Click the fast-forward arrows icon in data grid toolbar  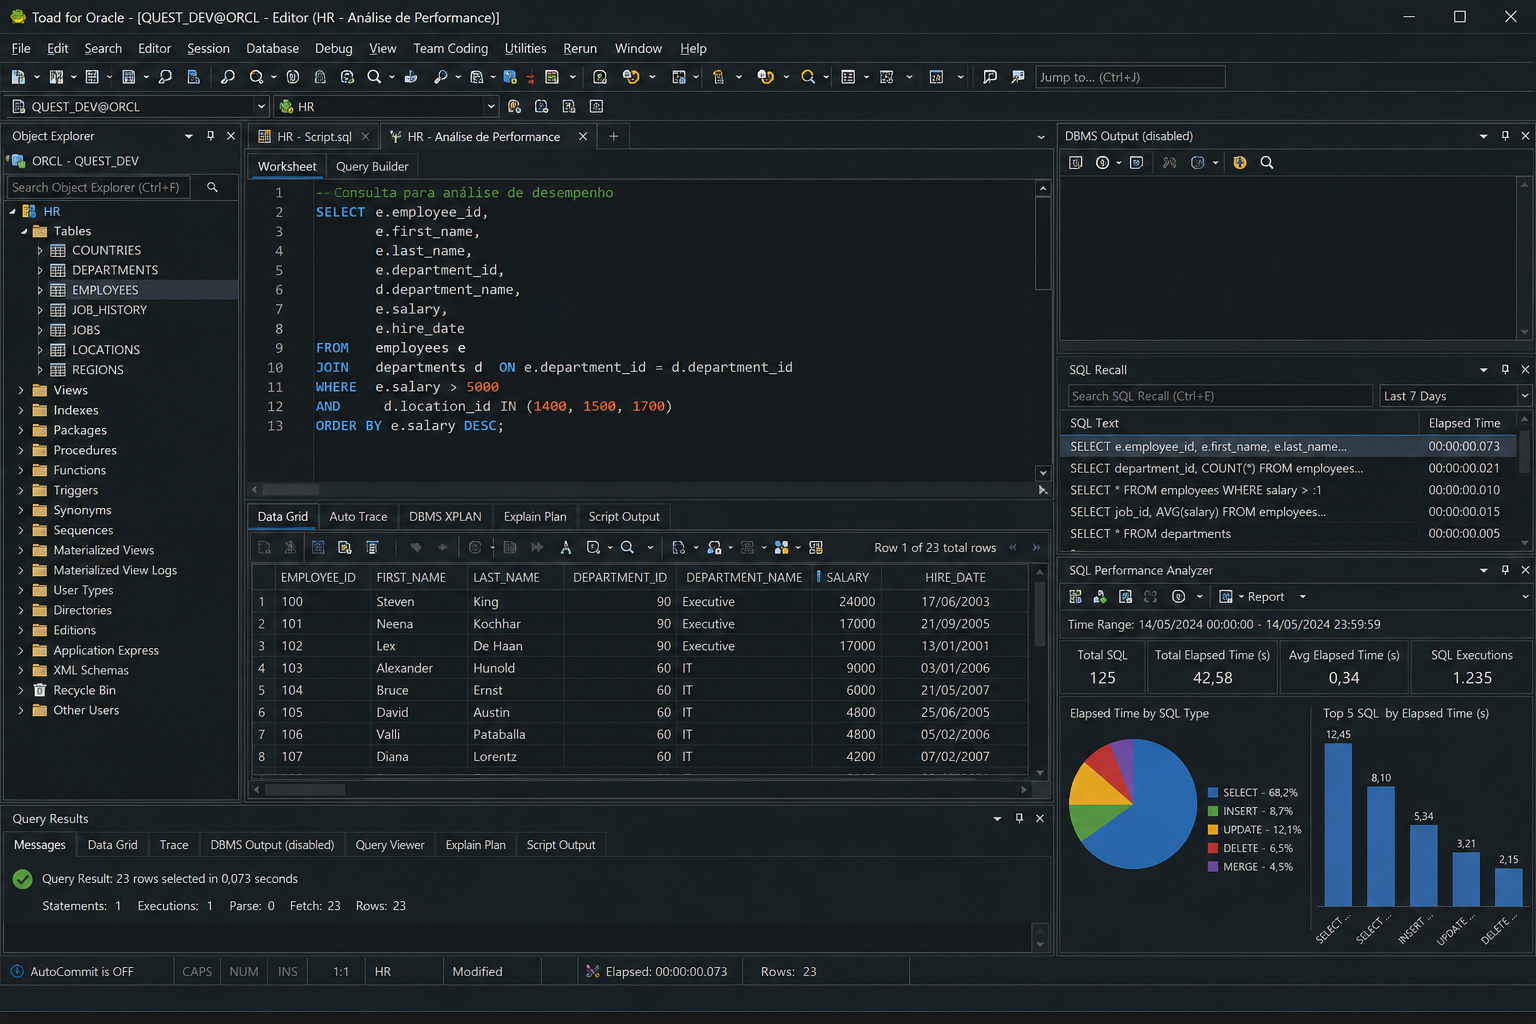click(x=537, y=547)
